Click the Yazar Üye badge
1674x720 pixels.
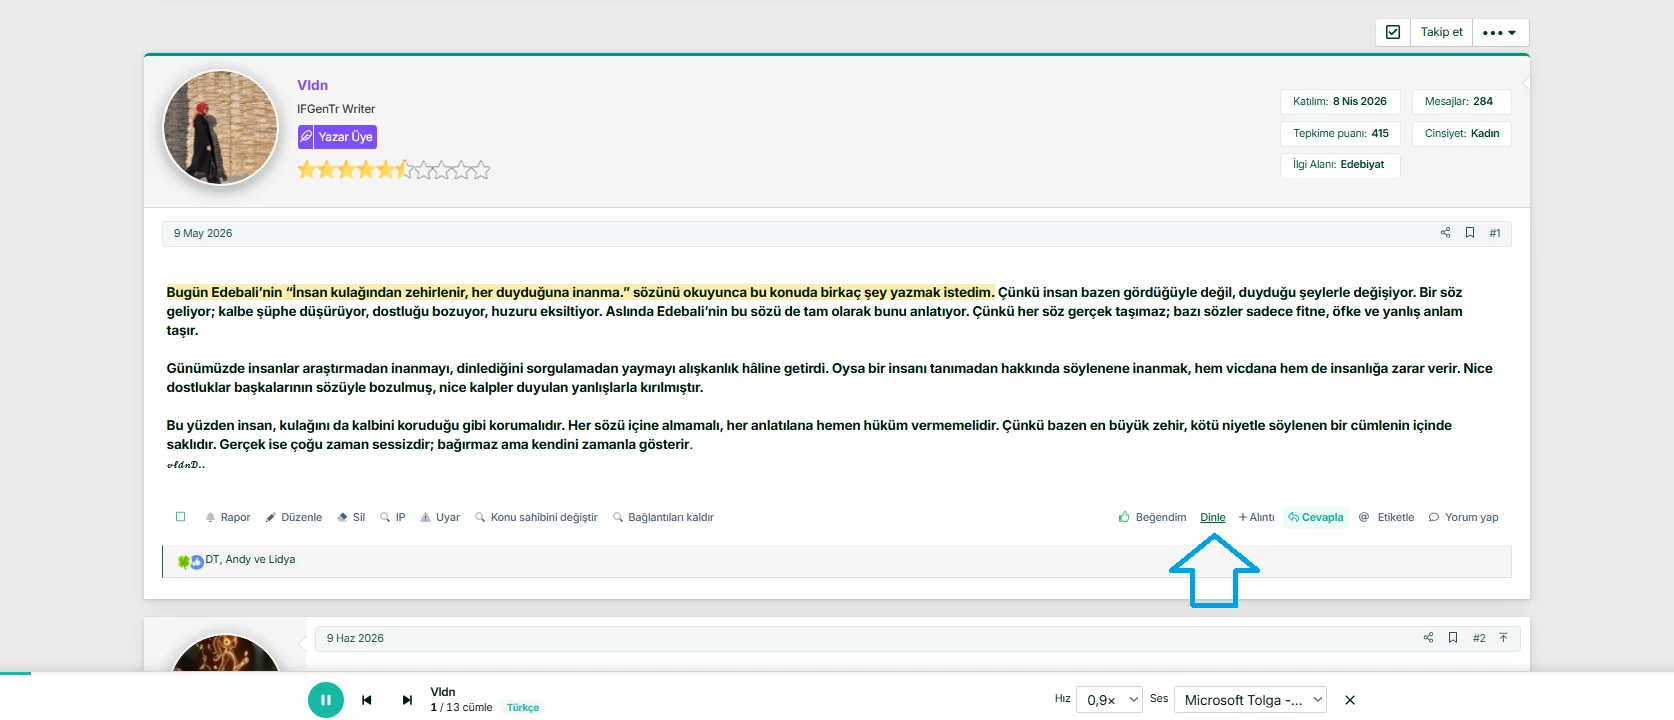(x=337, y=137)
